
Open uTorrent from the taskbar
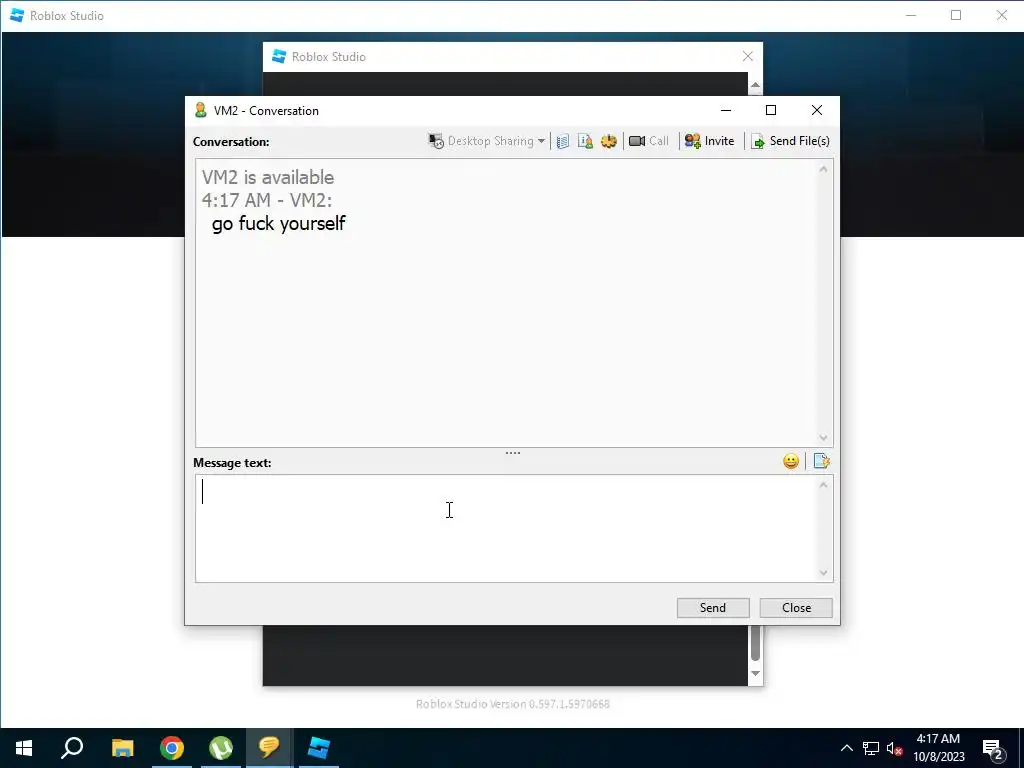click(221, 748)
